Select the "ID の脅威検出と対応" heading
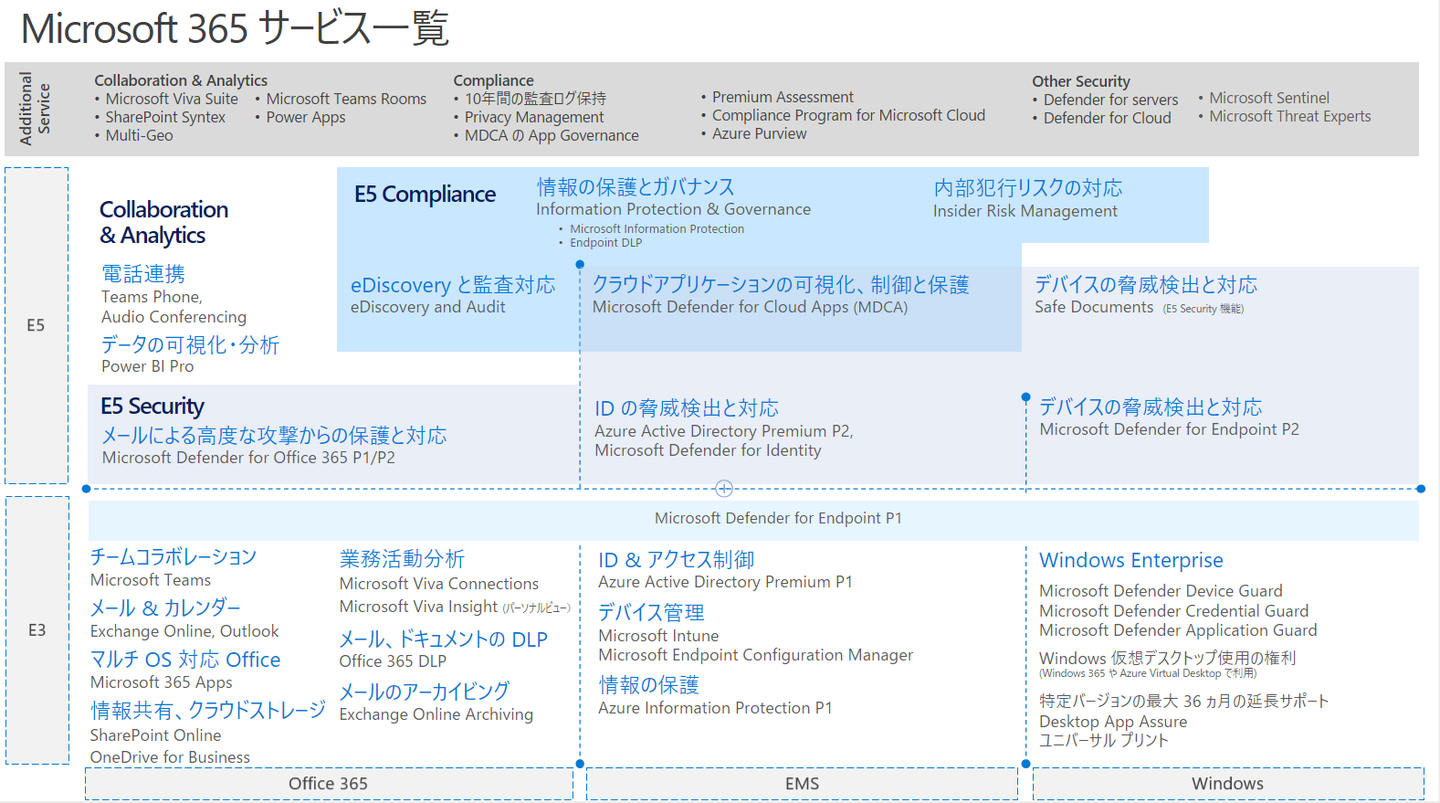1440x803 pixels. point(687,408)
